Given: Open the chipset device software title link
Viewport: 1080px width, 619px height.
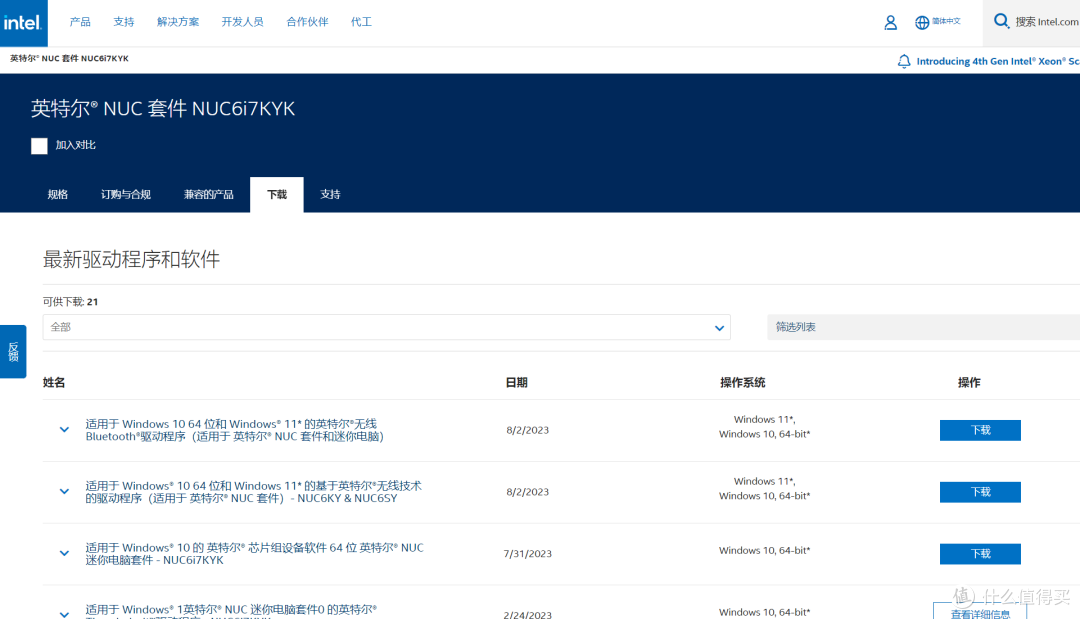Looking at the screenshot, I should coord(255,554).
